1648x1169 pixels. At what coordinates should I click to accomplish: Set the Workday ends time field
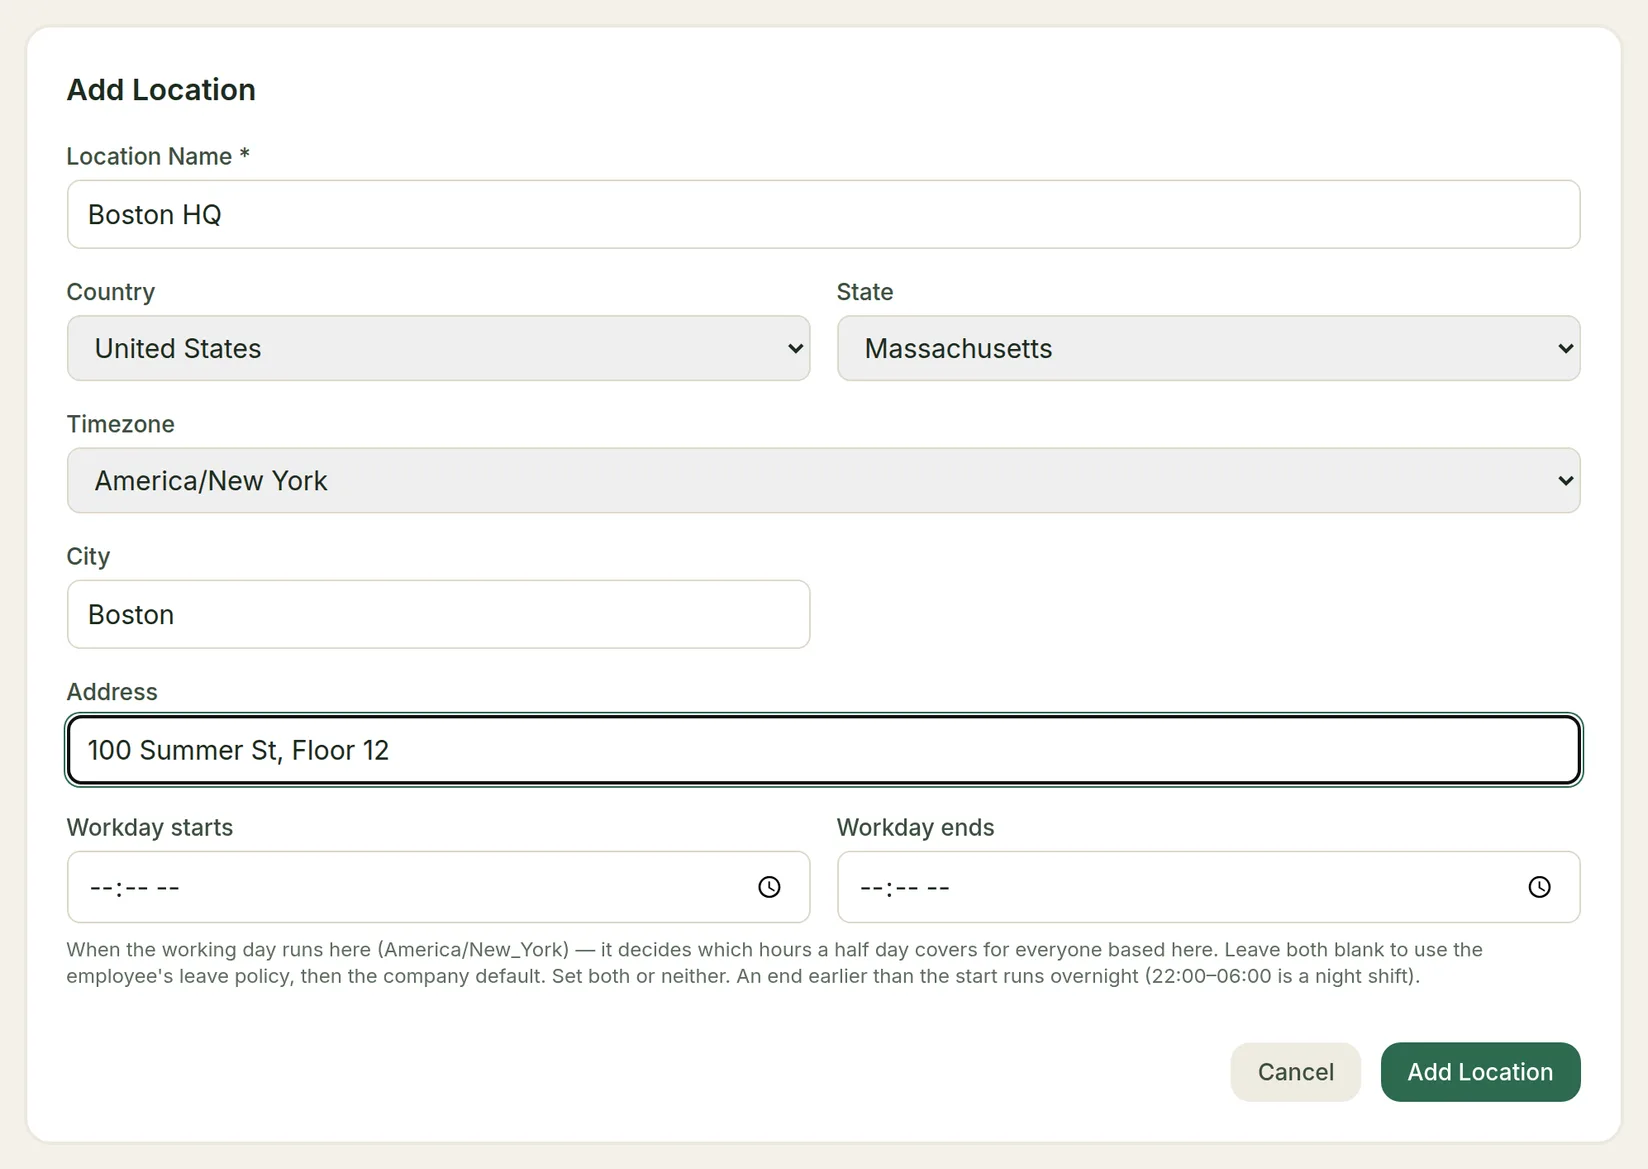(x=1208, y=887)
